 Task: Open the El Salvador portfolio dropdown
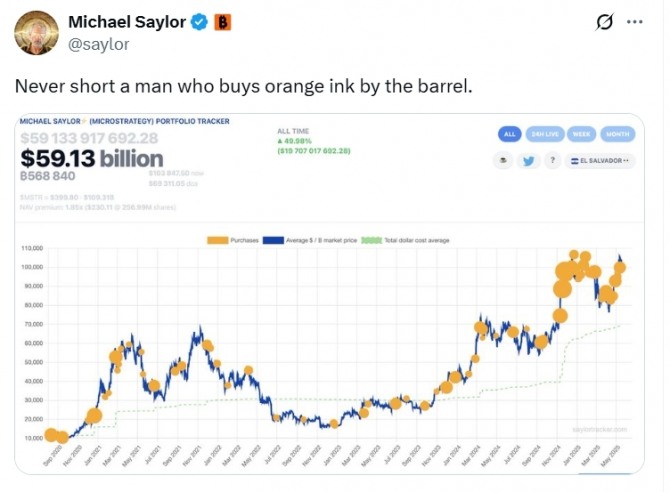(x=600, y=161)
